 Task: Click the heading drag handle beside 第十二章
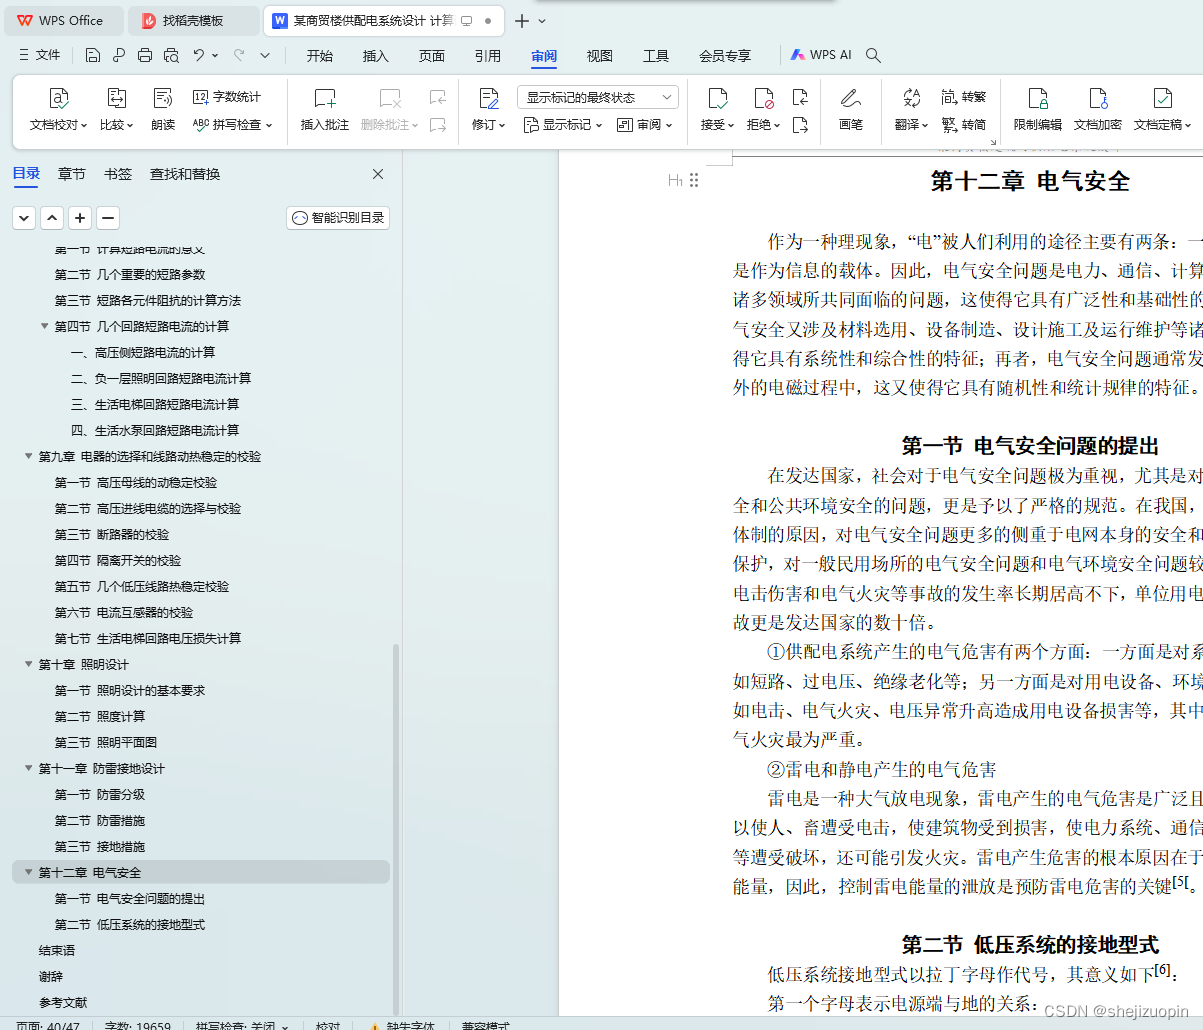coord(694,180)
